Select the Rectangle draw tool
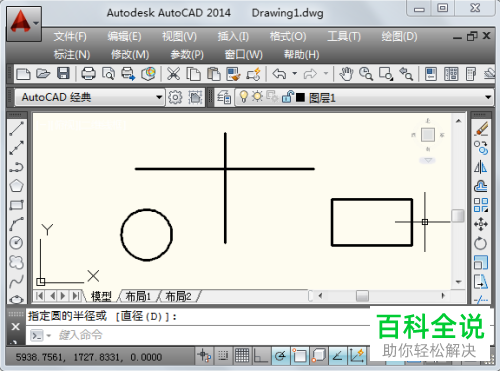Screen dimensions: 500x371 click(x=16, y=205)
